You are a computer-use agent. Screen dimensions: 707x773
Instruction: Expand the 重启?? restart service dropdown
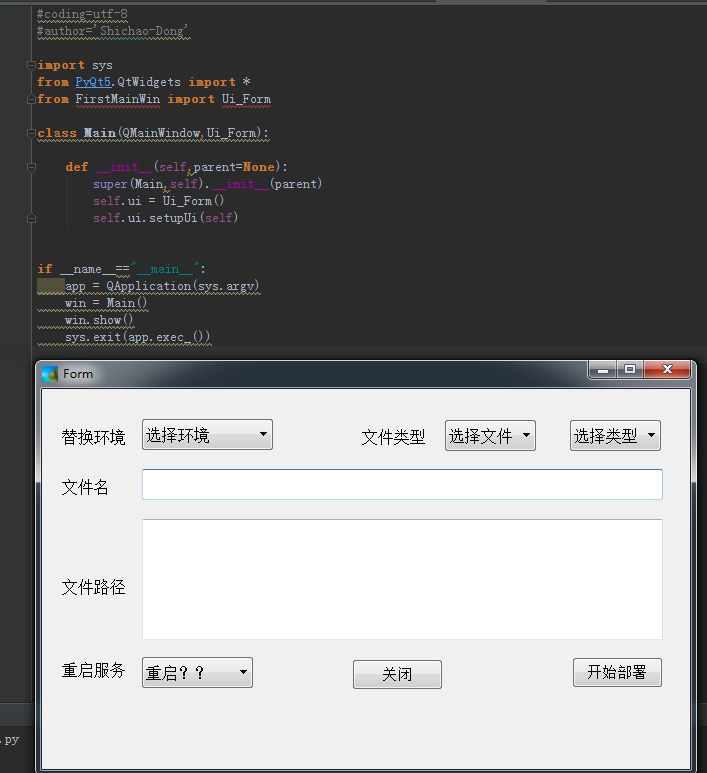pos(197,672)
